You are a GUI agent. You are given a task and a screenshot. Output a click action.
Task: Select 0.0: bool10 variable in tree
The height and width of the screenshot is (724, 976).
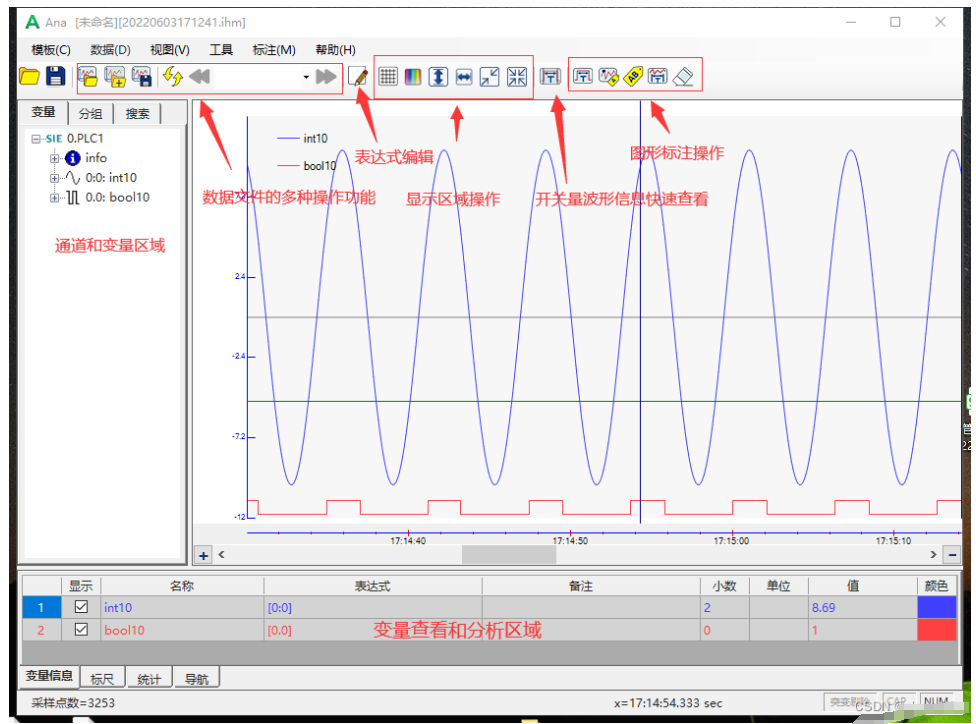[x=117, y=198]
